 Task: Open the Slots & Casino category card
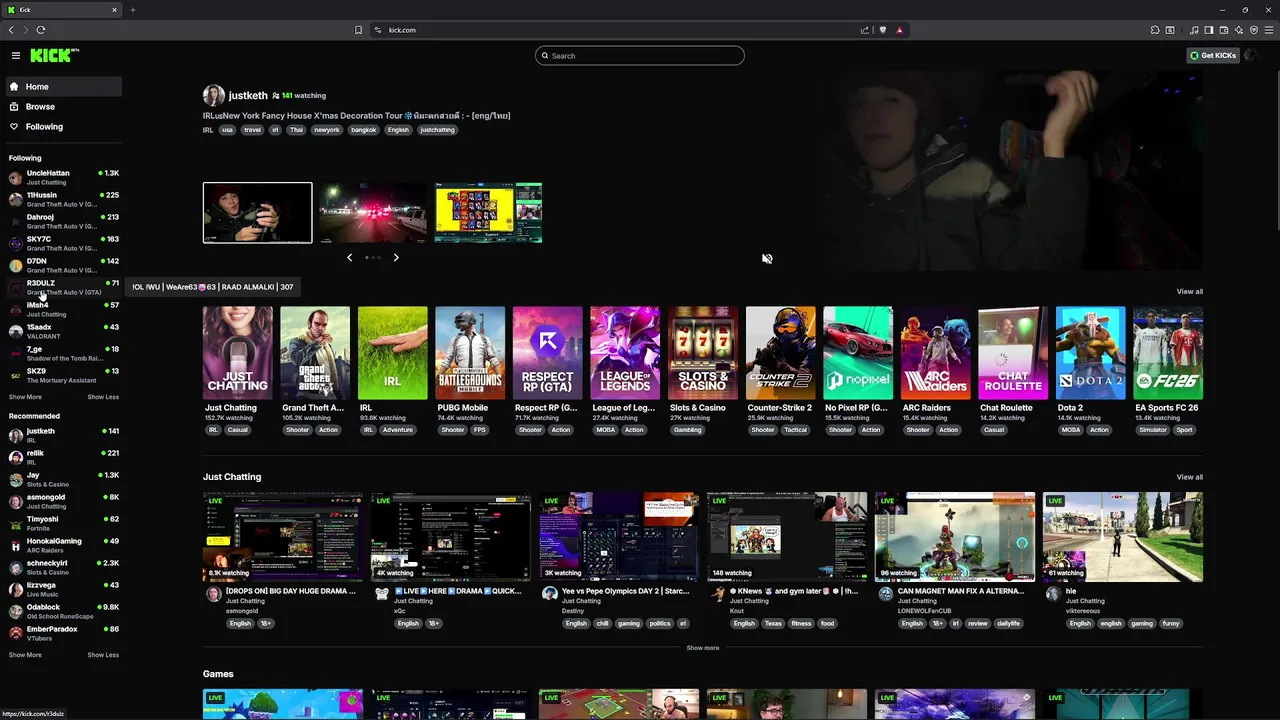(x=703, y=353)
